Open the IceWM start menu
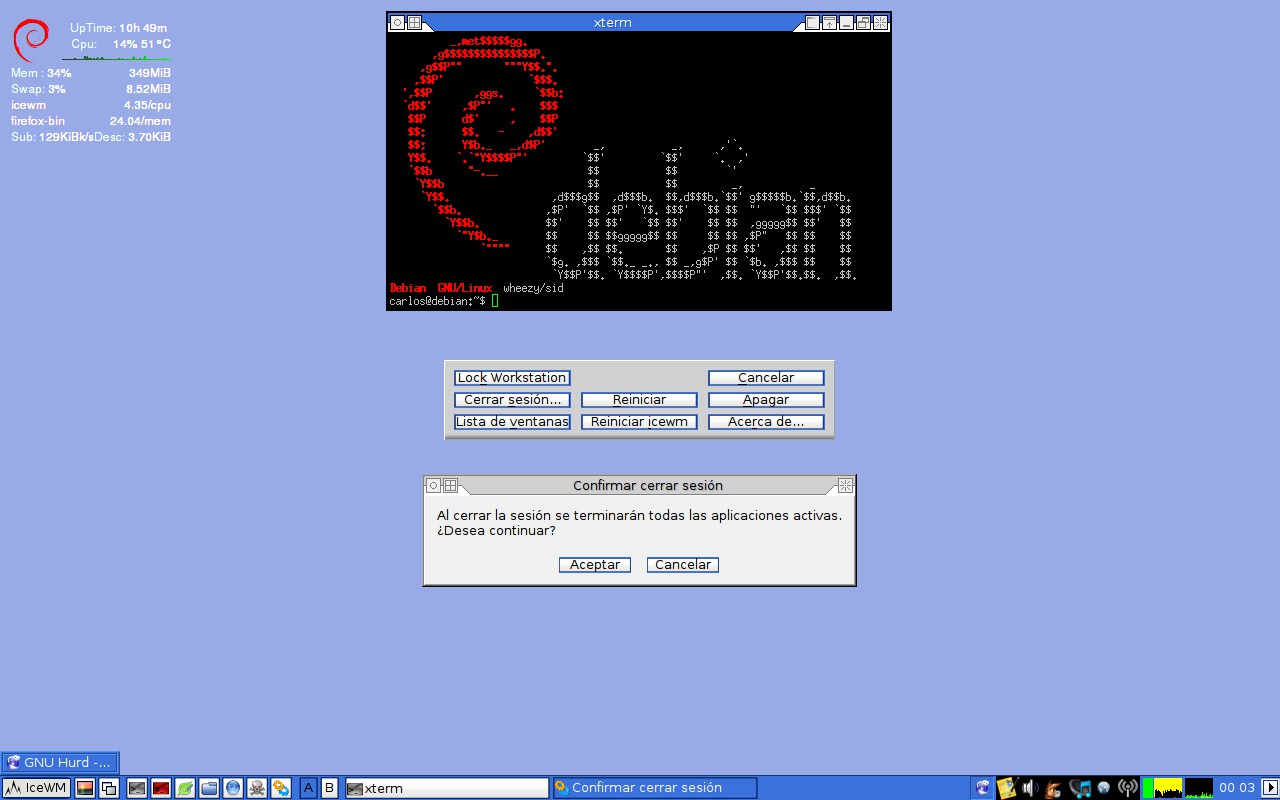 pos(36,788)
